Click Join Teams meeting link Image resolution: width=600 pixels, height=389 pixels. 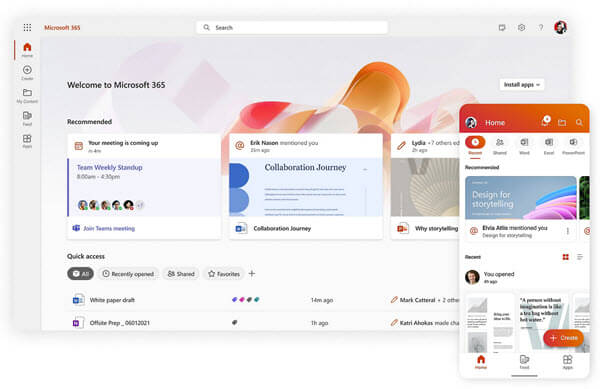point(109,228)
